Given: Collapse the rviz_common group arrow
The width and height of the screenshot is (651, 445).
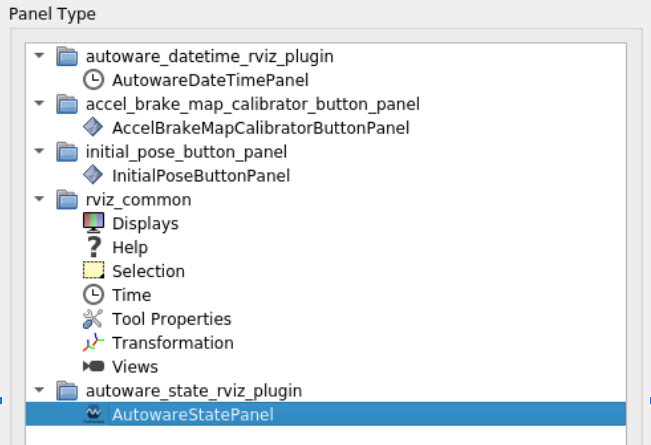Looking at the screenshot, I should [40, 199].
